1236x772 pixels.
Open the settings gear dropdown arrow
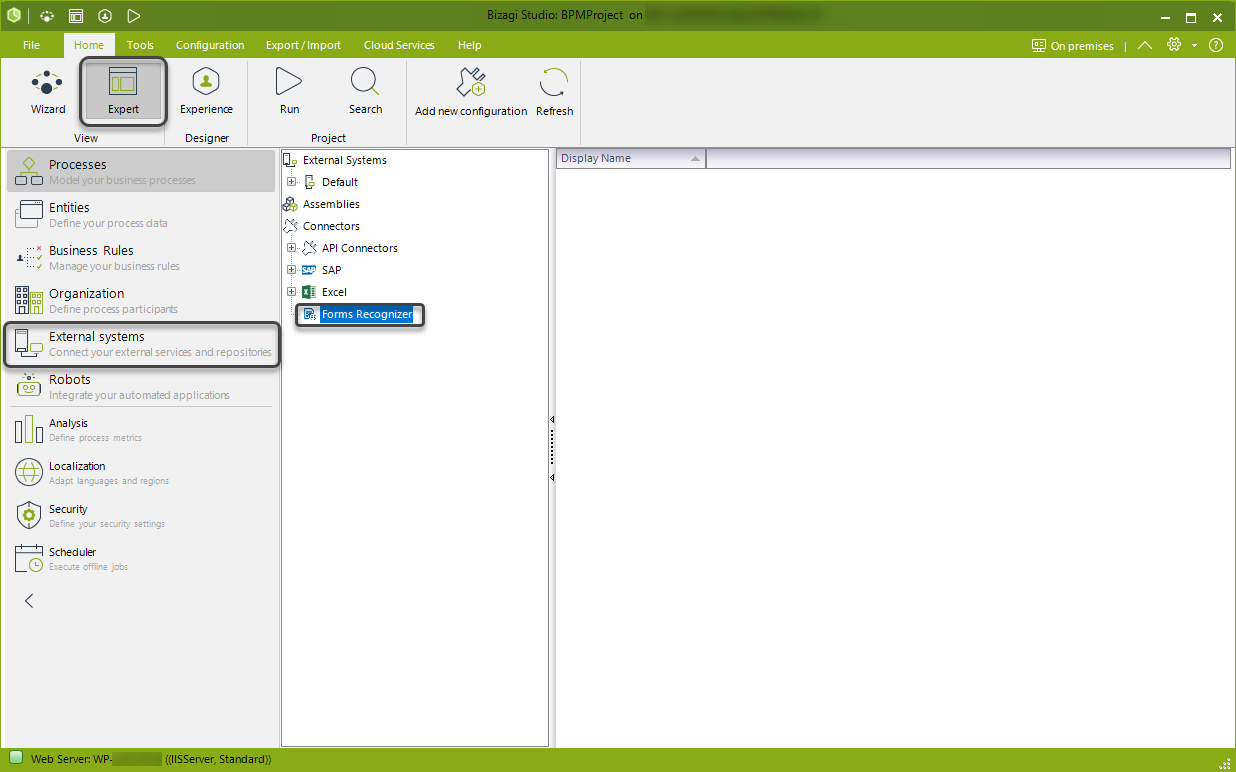point(1194,46)
